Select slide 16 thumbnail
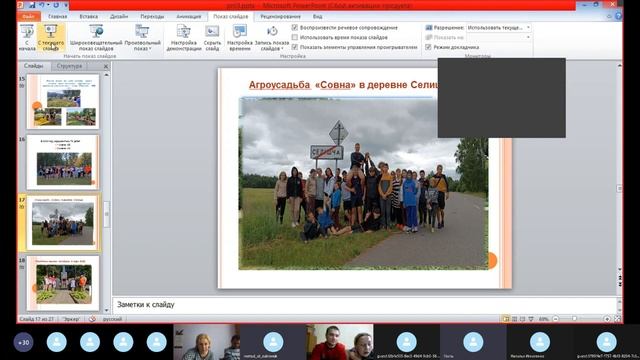The width and height of the screenshot is (640, 360). [62, 162]
